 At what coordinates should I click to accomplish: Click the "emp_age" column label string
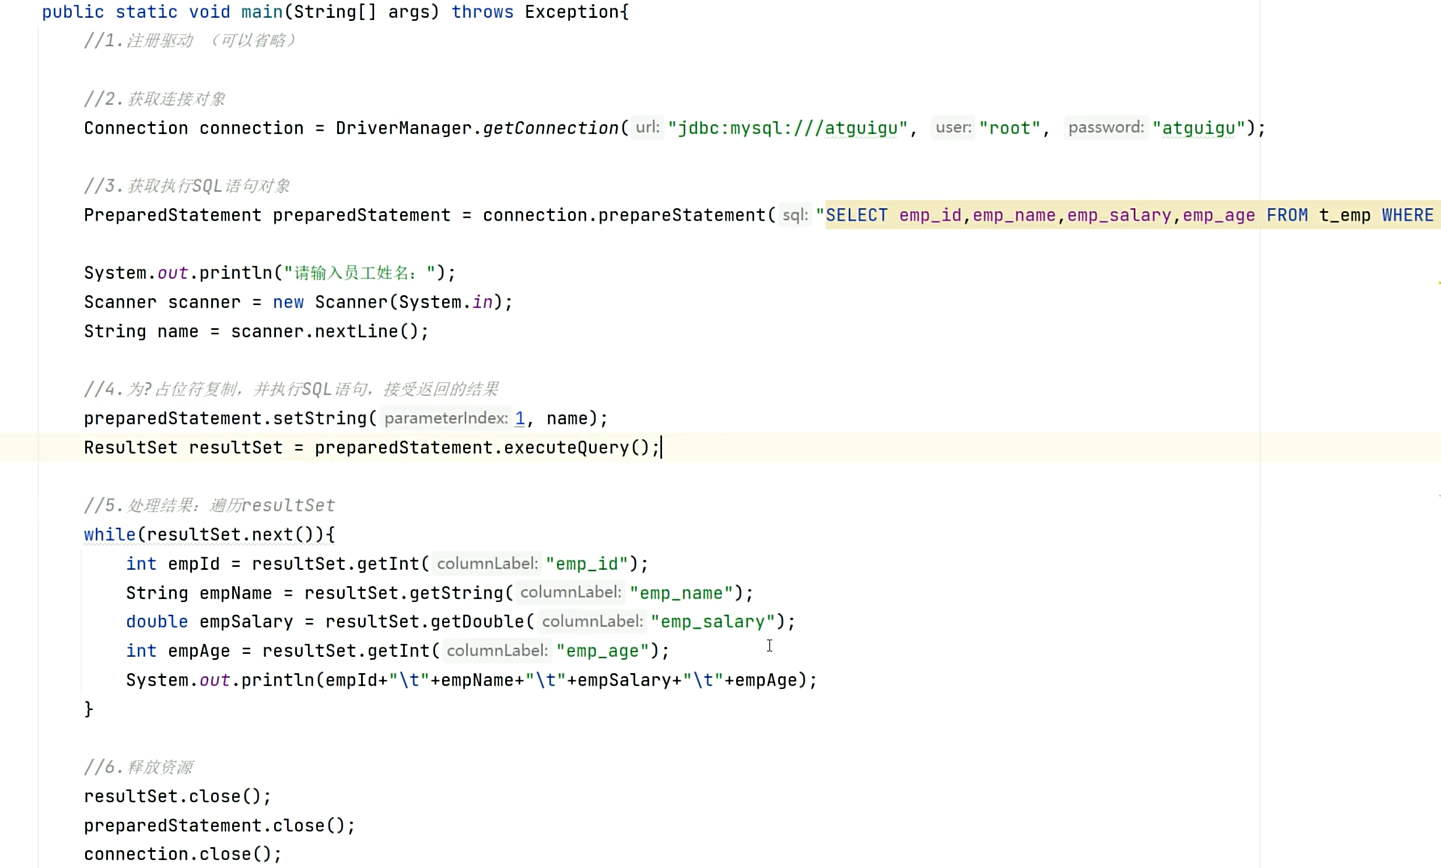[x=603, y=651]
